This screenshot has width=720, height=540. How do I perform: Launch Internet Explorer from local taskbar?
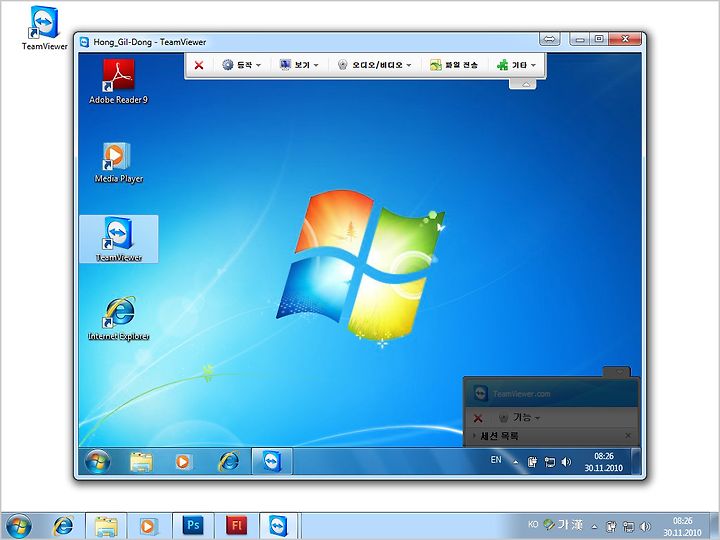[x=63, y=525]
